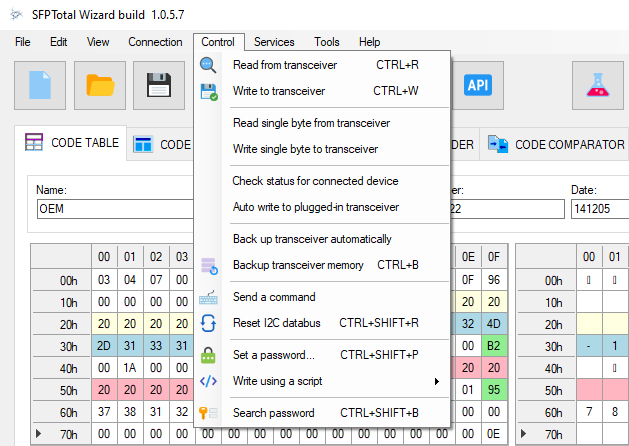Viewport: 629px width, 446px height.
Task: Open the Services menu
Action: click(x=274, y=42)
